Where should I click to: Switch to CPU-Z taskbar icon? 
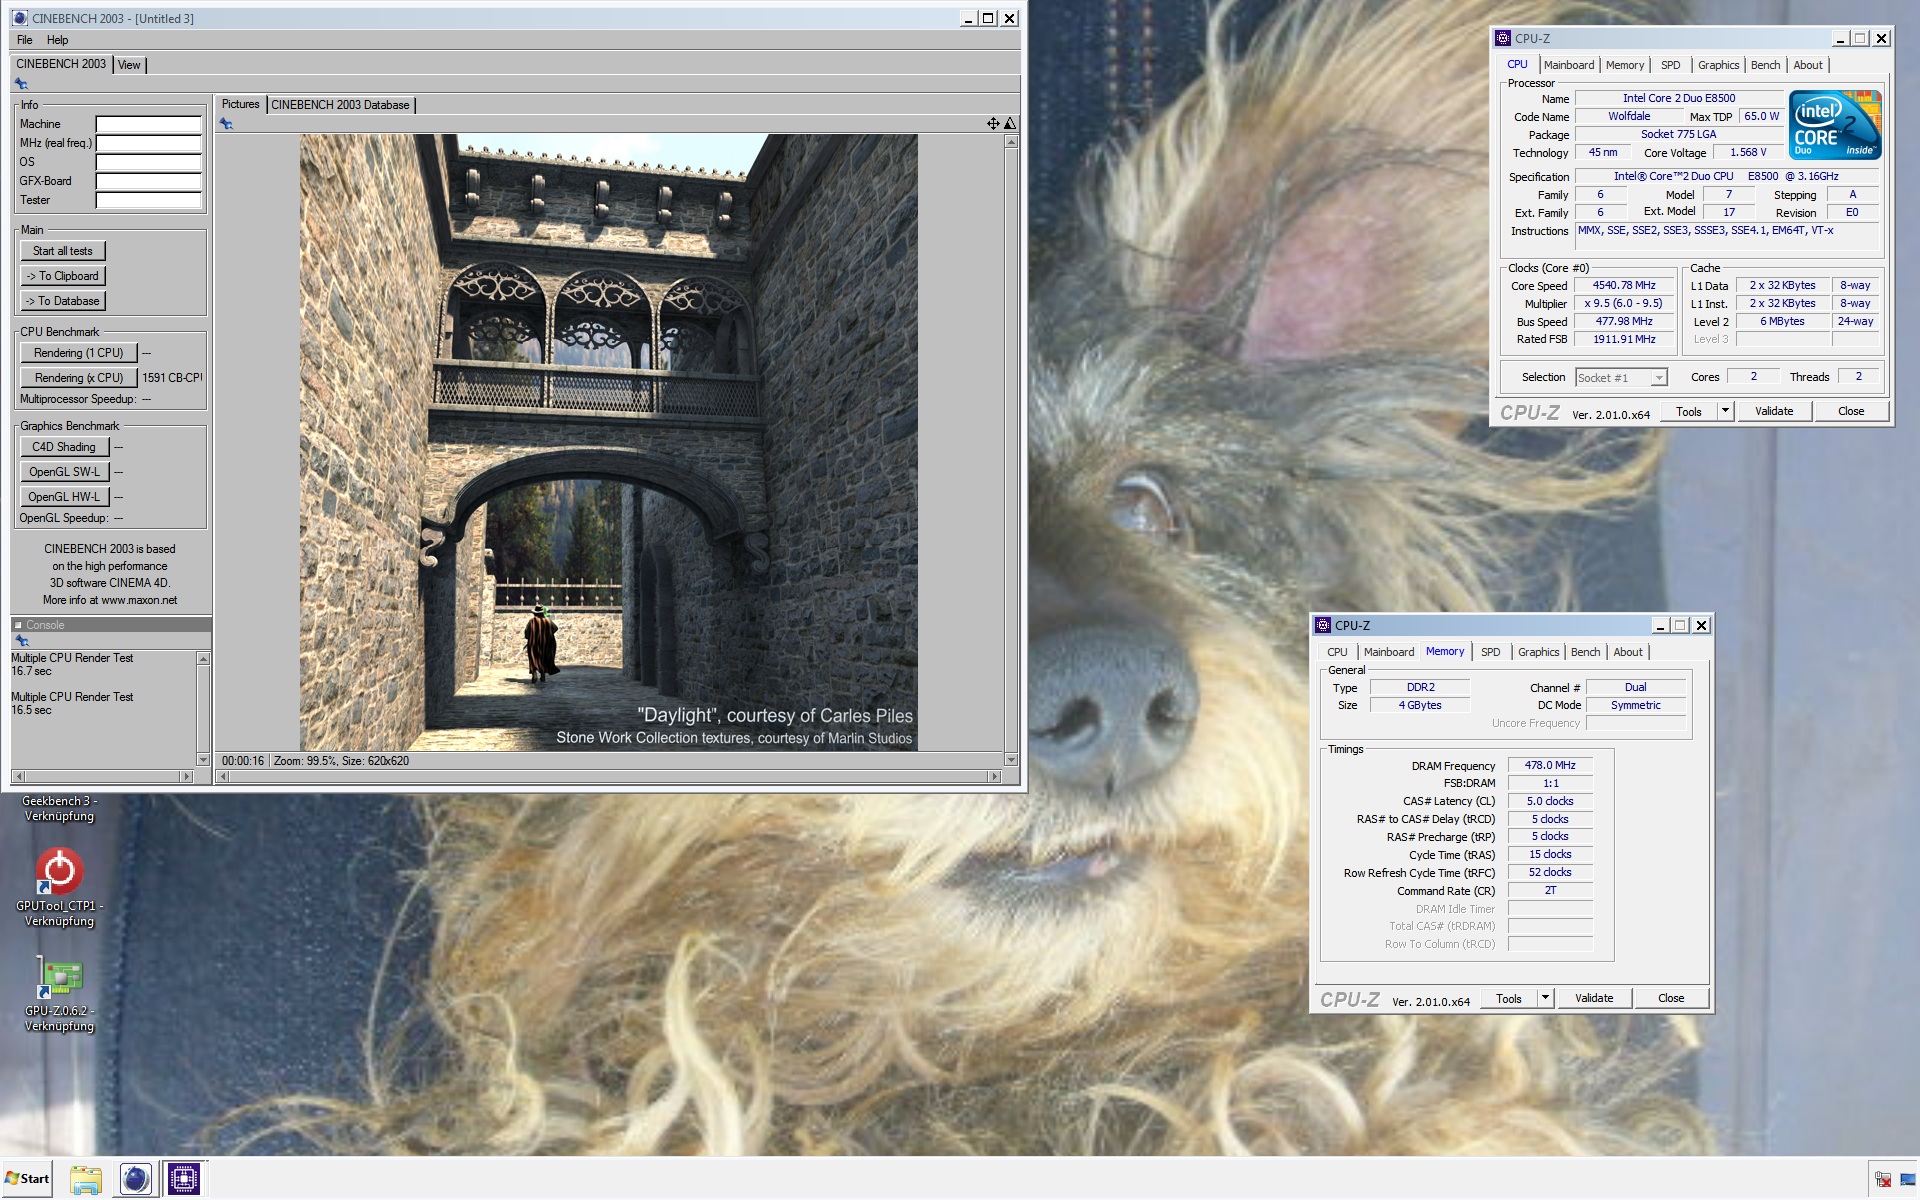[x=183, y=1179]
